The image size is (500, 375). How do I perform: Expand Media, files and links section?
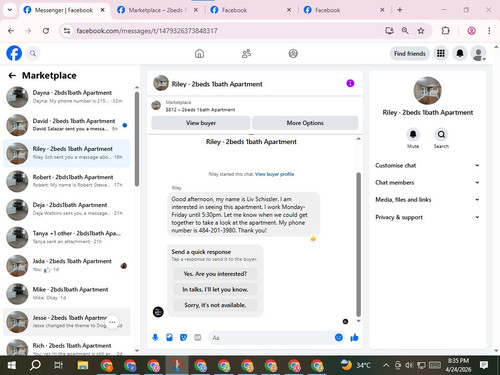pyautogui.click(x=427, y=200)
